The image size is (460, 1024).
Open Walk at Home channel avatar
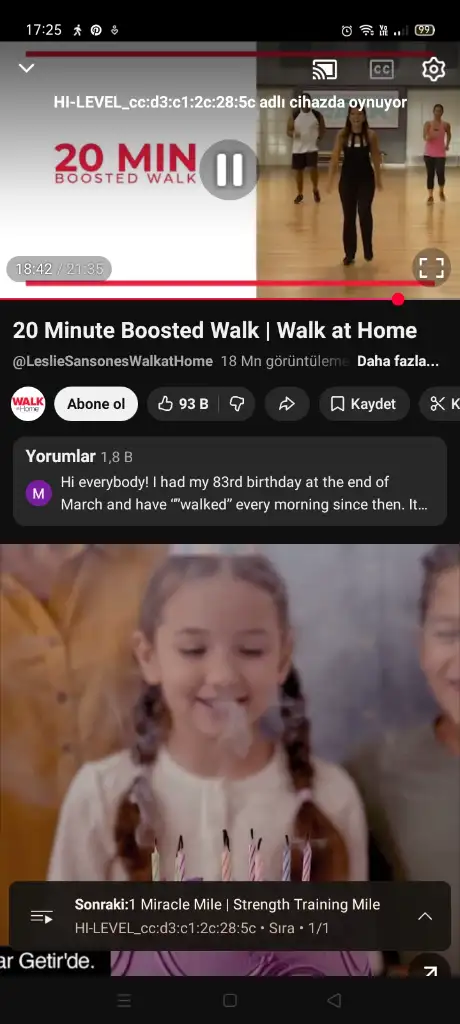pos(28,404)
